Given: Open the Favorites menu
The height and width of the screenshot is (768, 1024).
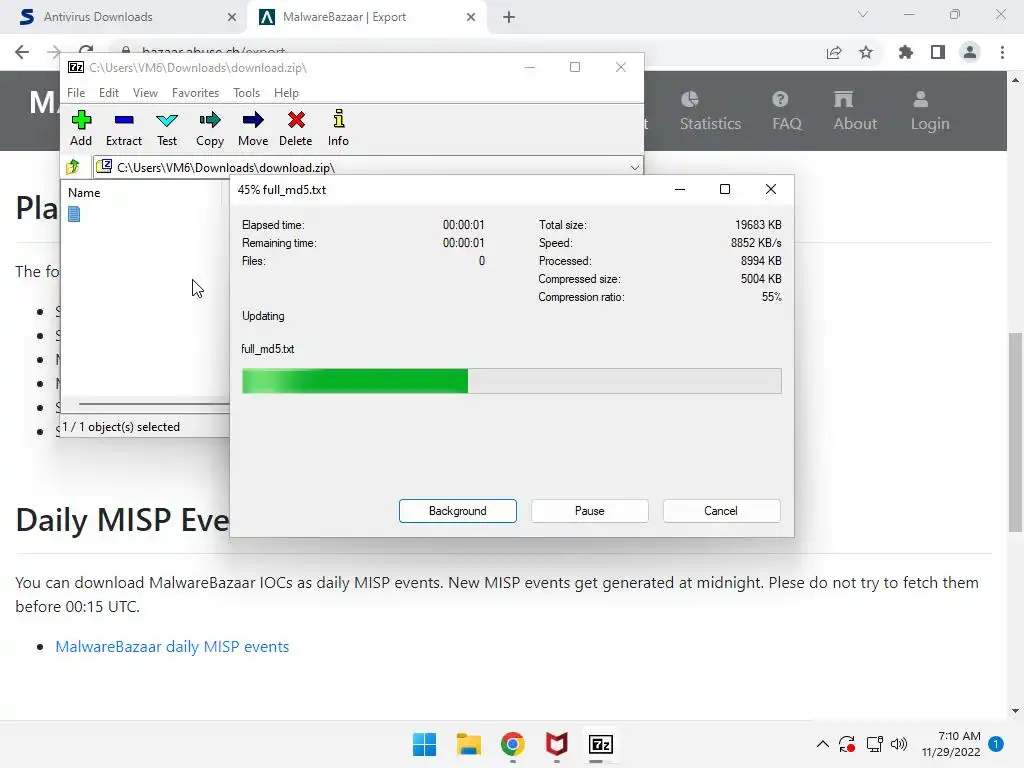Looking at the screenshot, I should (195, 93).
